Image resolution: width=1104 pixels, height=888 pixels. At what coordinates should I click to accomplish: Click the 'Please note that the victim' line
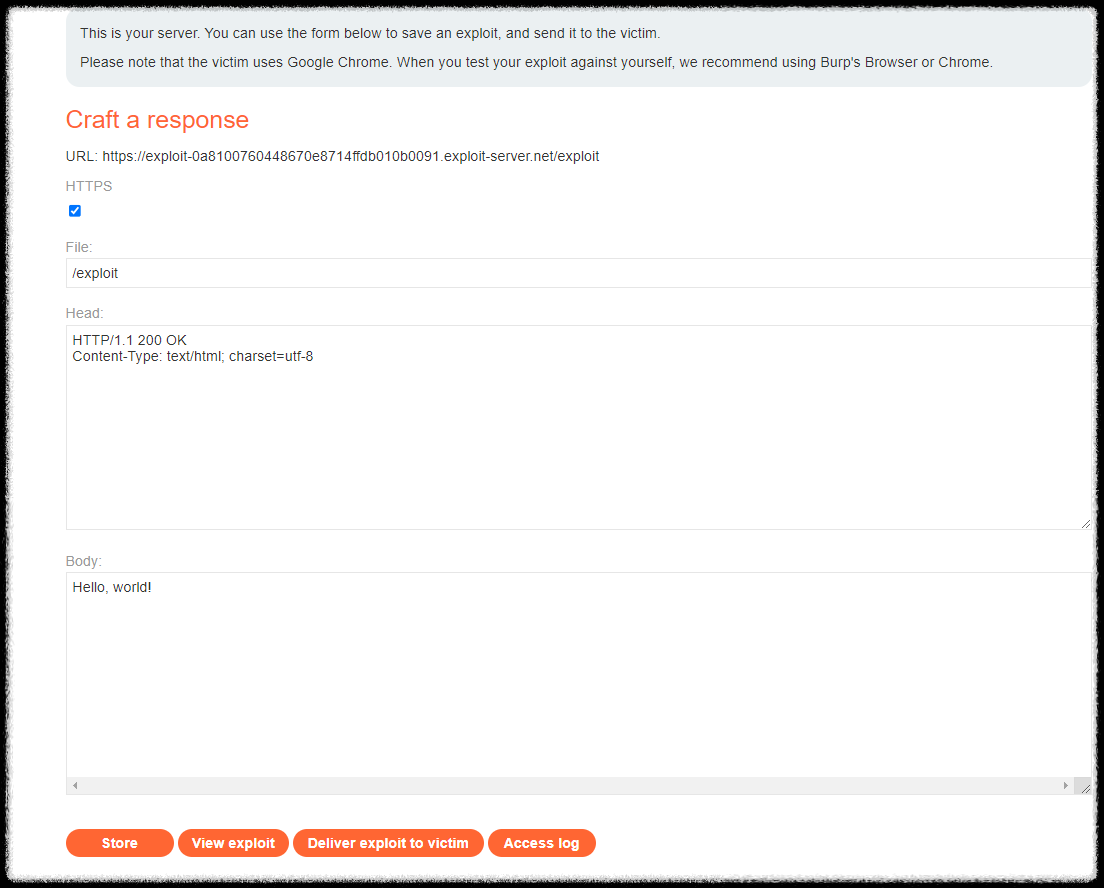coord(537,62)
